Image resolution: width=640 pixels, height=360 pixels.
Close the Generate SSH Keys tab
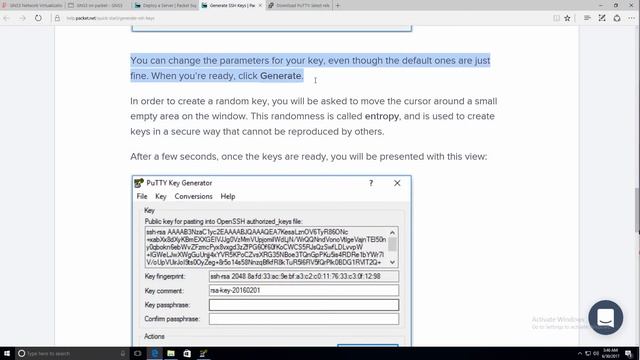coord(260,5)
